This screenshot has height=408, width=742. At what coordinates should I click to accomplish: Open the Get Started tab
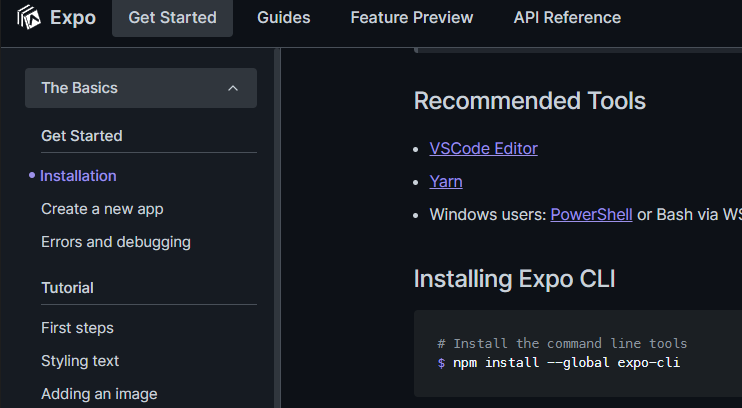coord(172,18)
